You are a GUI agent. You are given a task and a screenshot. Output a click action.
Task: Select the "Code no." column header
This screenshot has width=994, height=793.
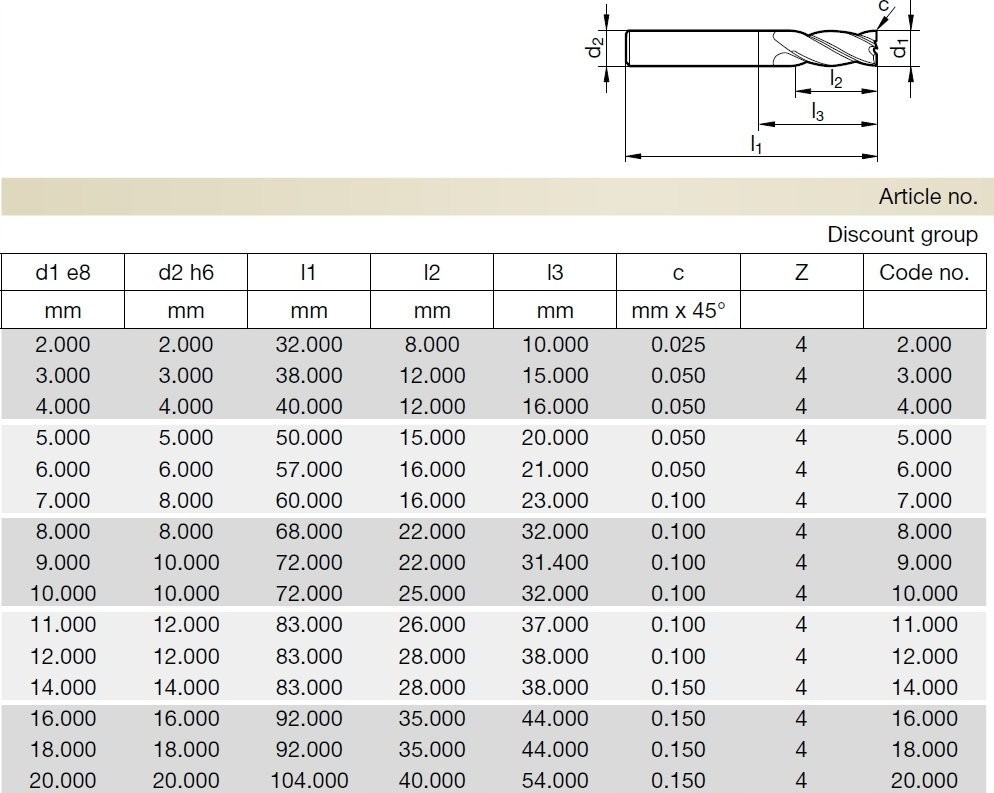point(924,272)
